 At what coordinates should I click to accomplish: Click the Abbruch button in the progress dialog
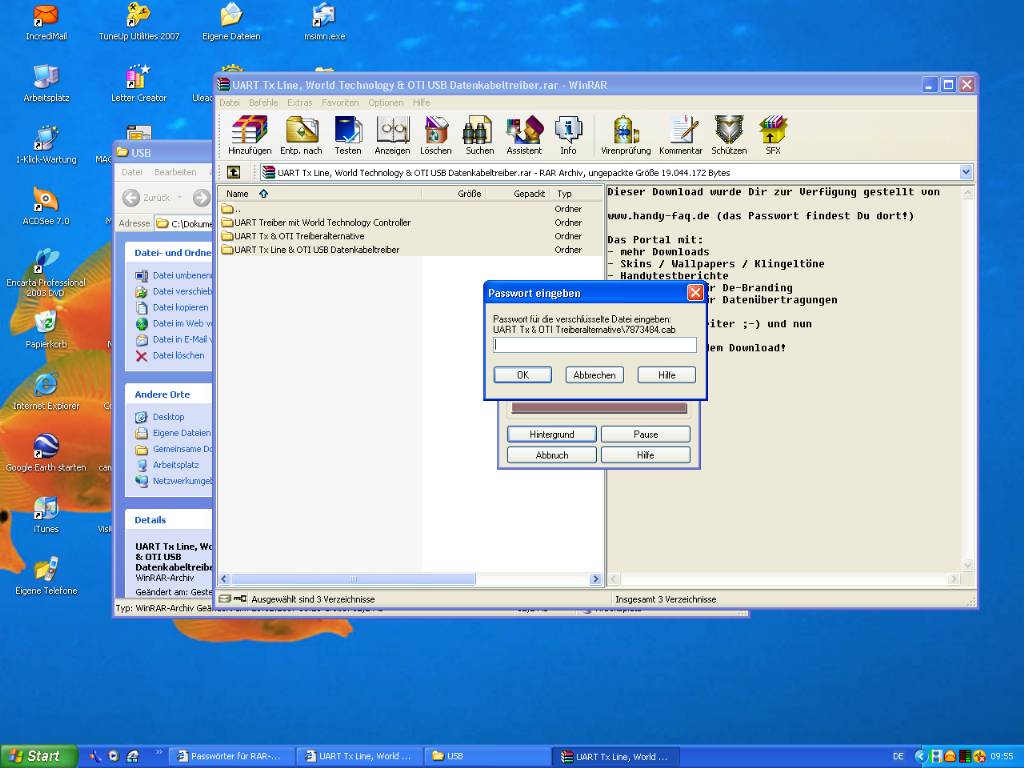[552, 455]
